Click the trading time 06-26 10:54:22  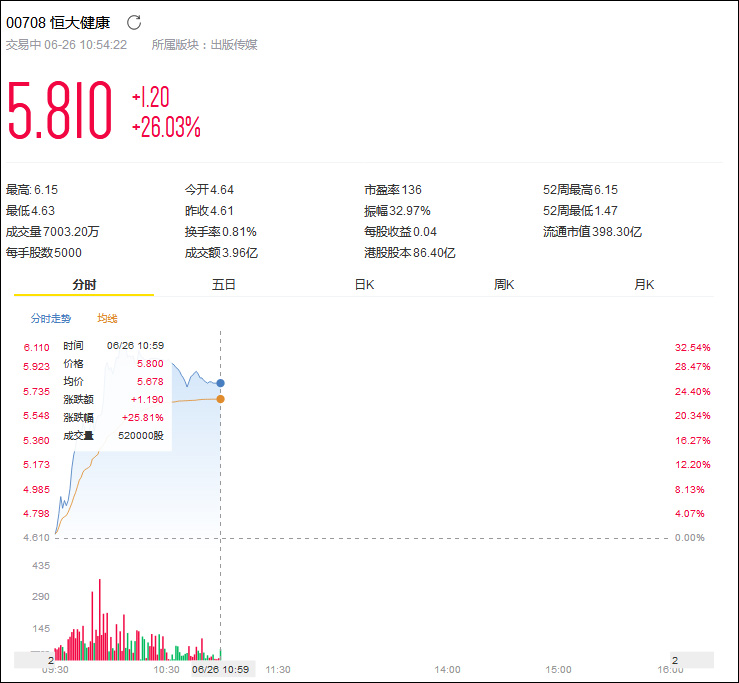coord(86,45)
